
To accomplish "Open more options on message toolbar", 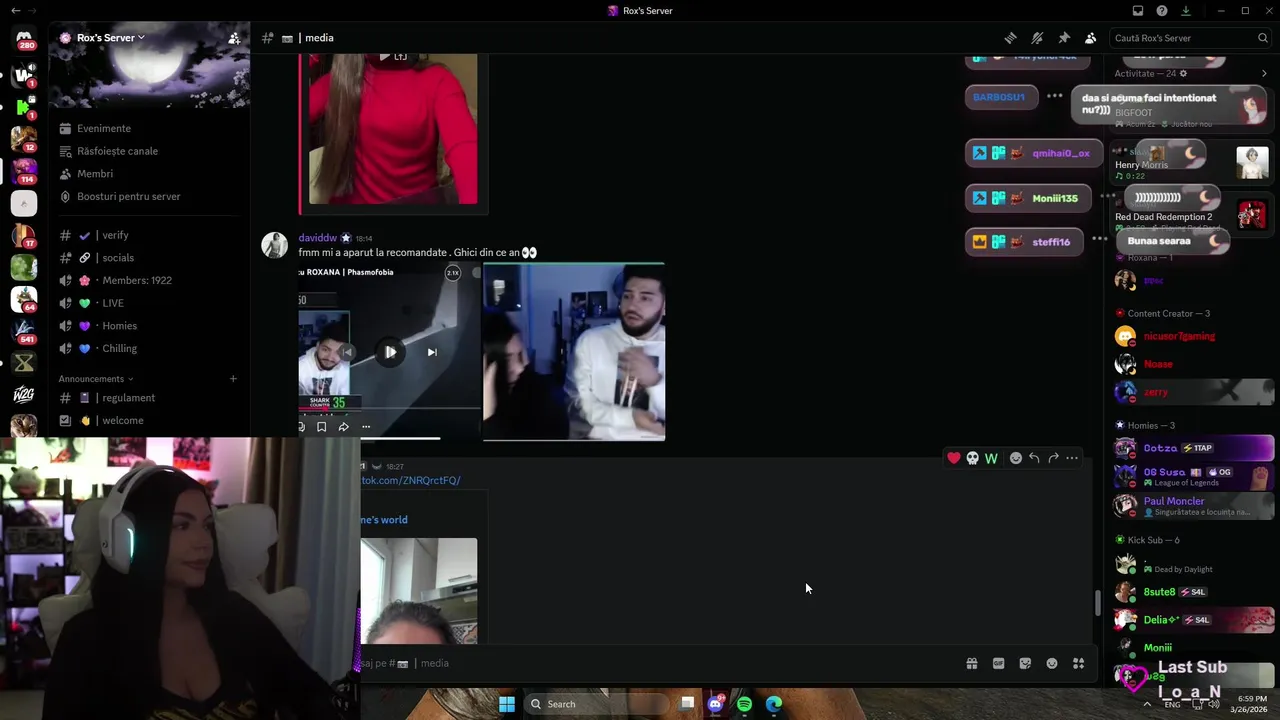I will click(x=1072, y=458).
